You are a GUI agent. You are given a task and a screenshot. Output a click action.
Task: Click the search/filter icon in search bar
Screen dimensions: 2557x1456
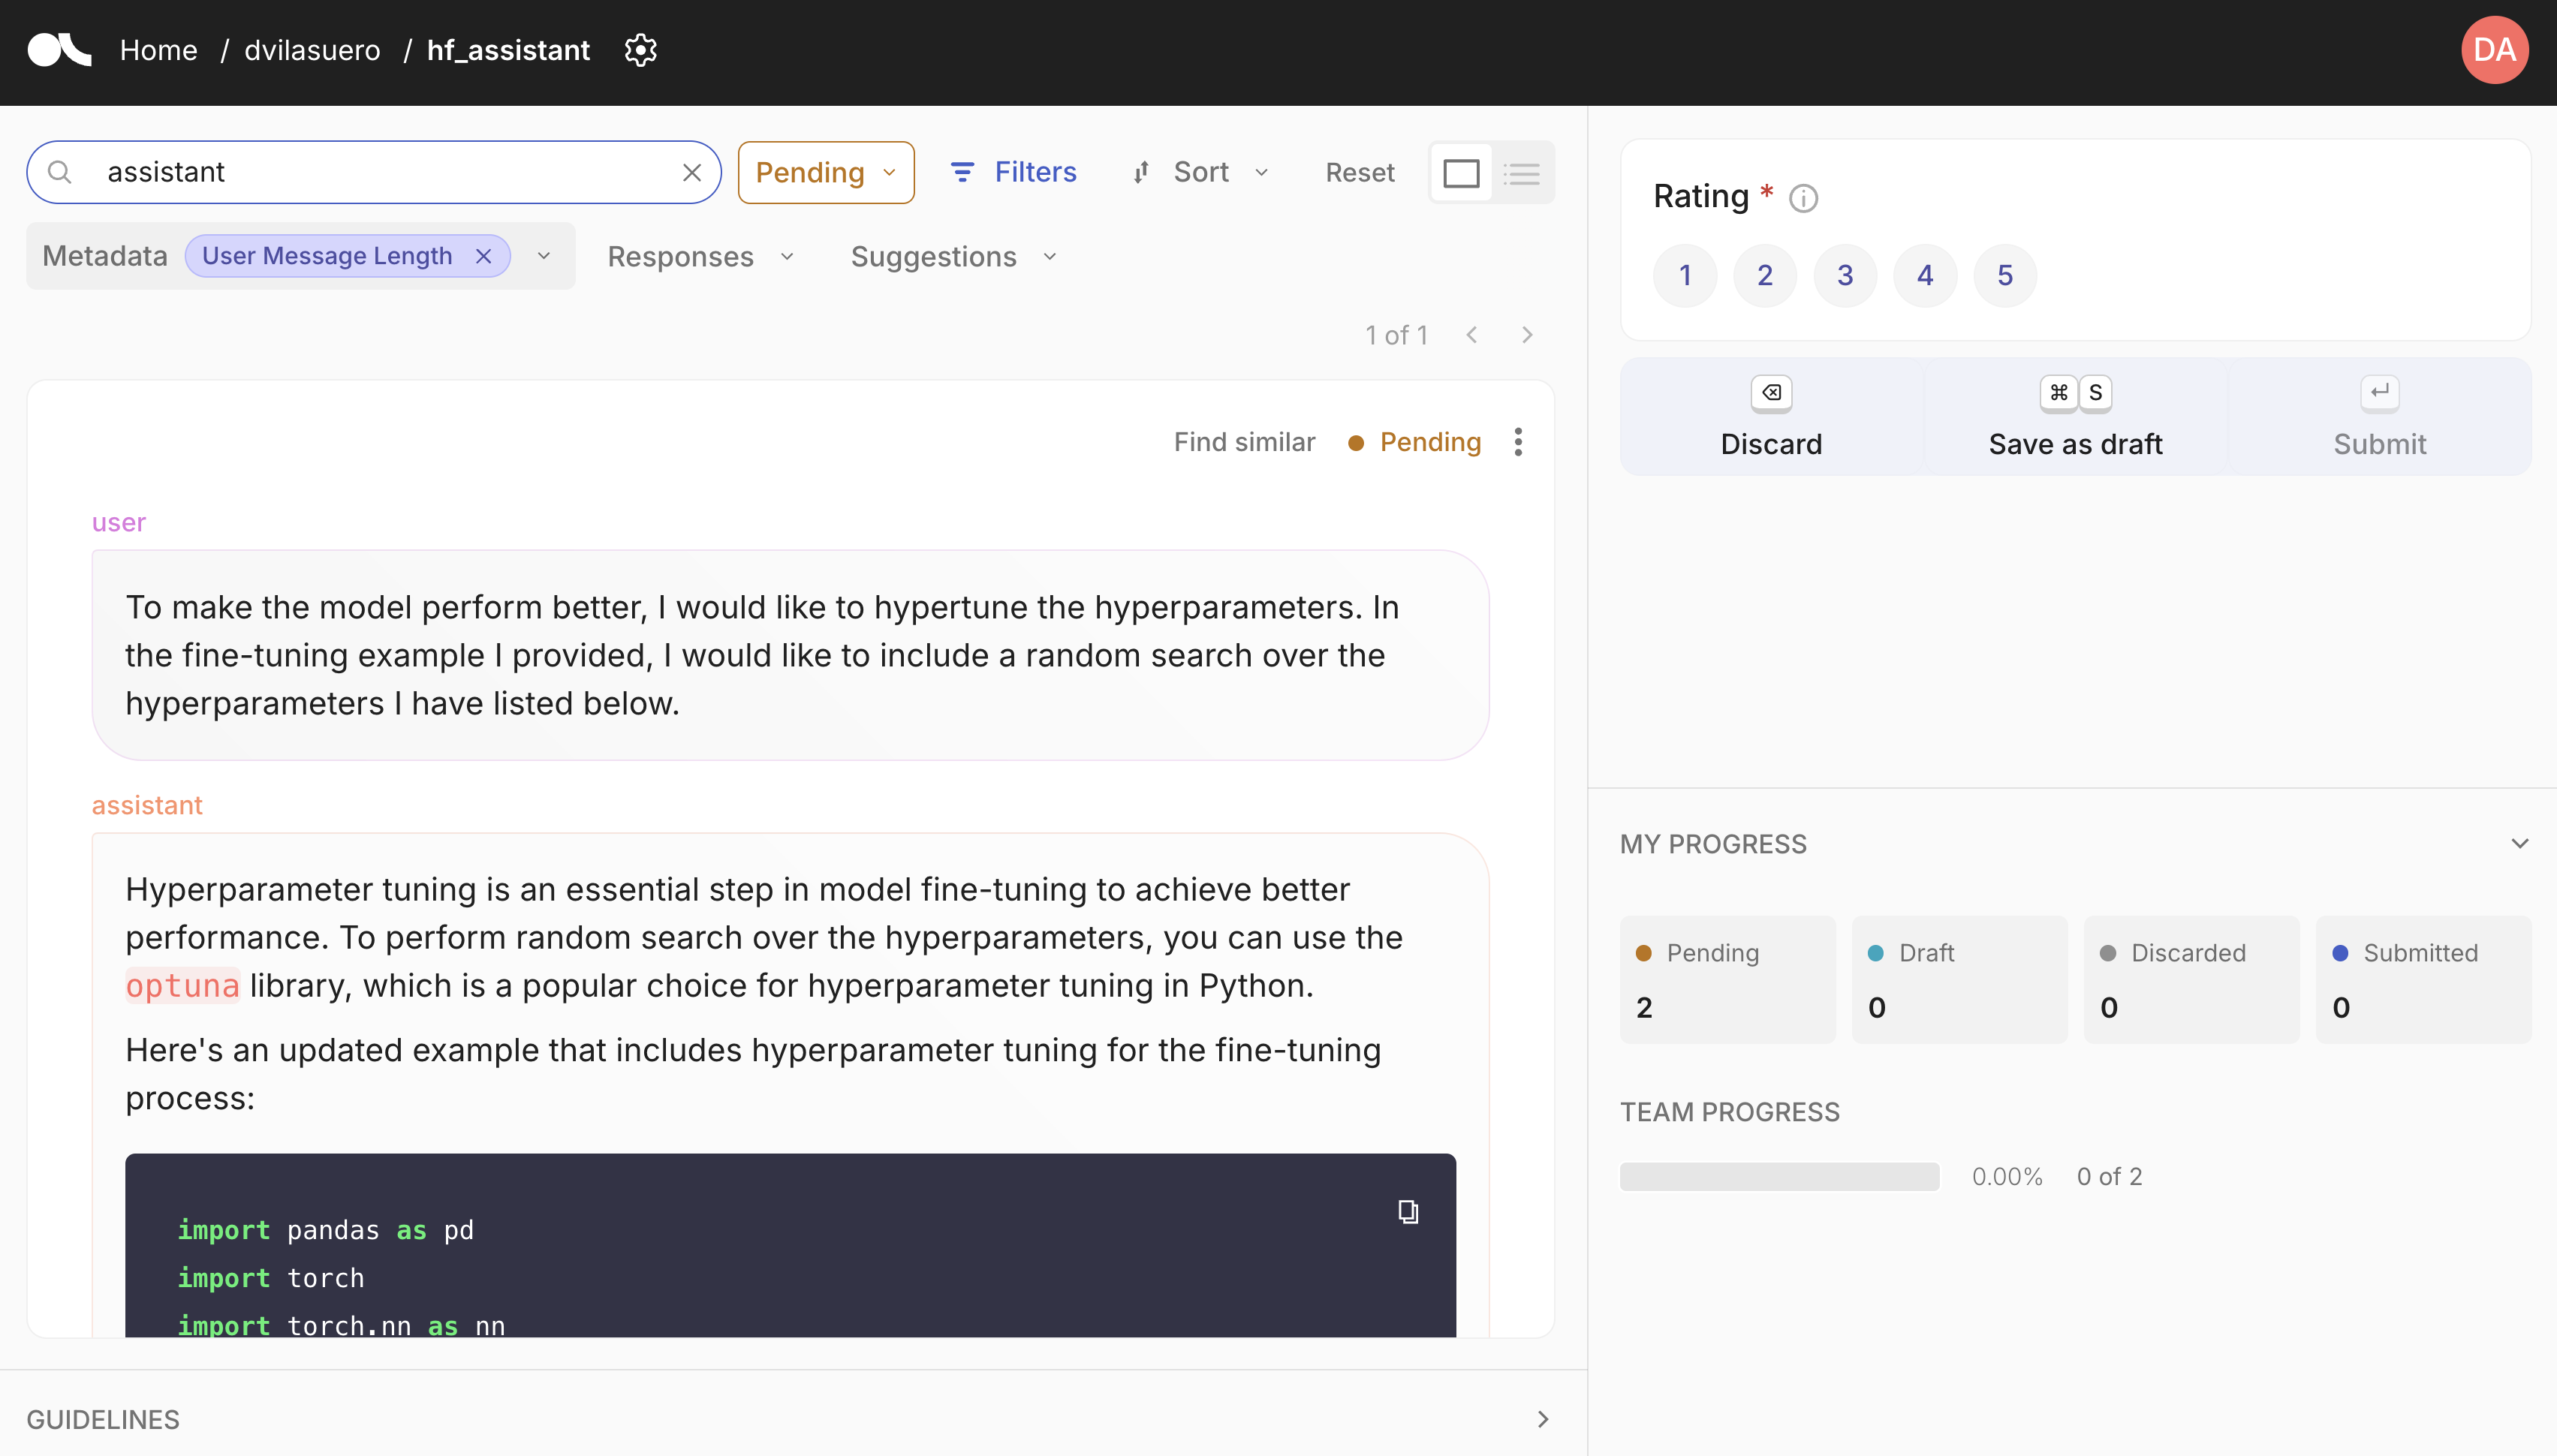tap(62, 172)
